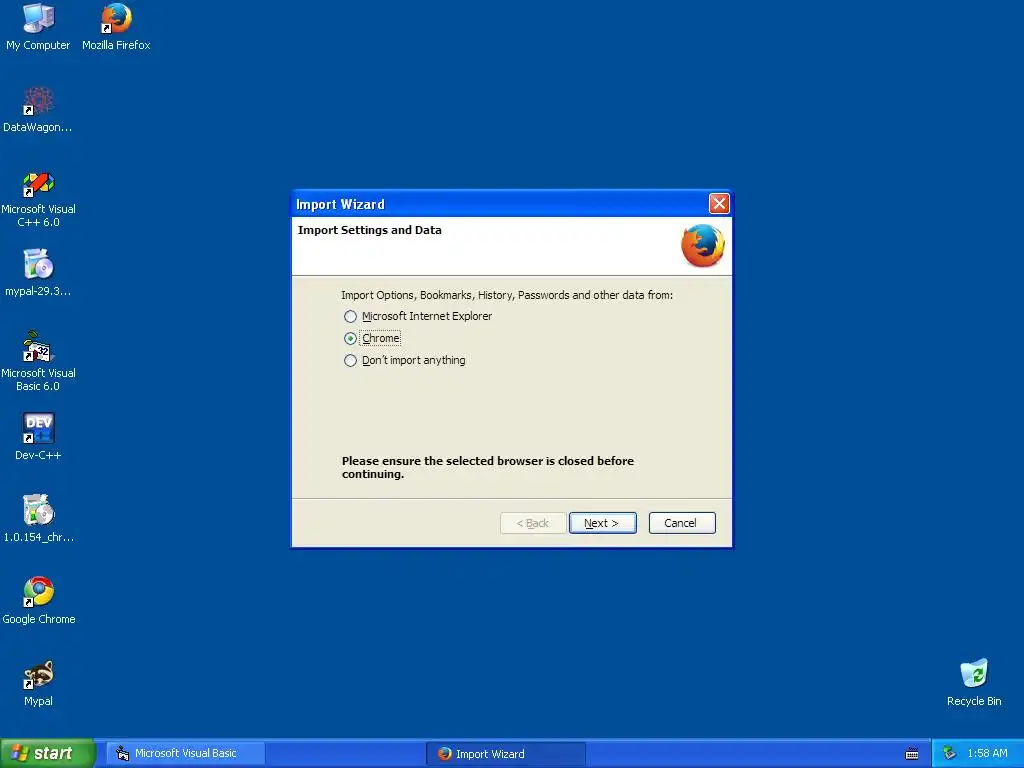
Task: Click the keyboard icon on the taskbar
Action: [912, 754]
